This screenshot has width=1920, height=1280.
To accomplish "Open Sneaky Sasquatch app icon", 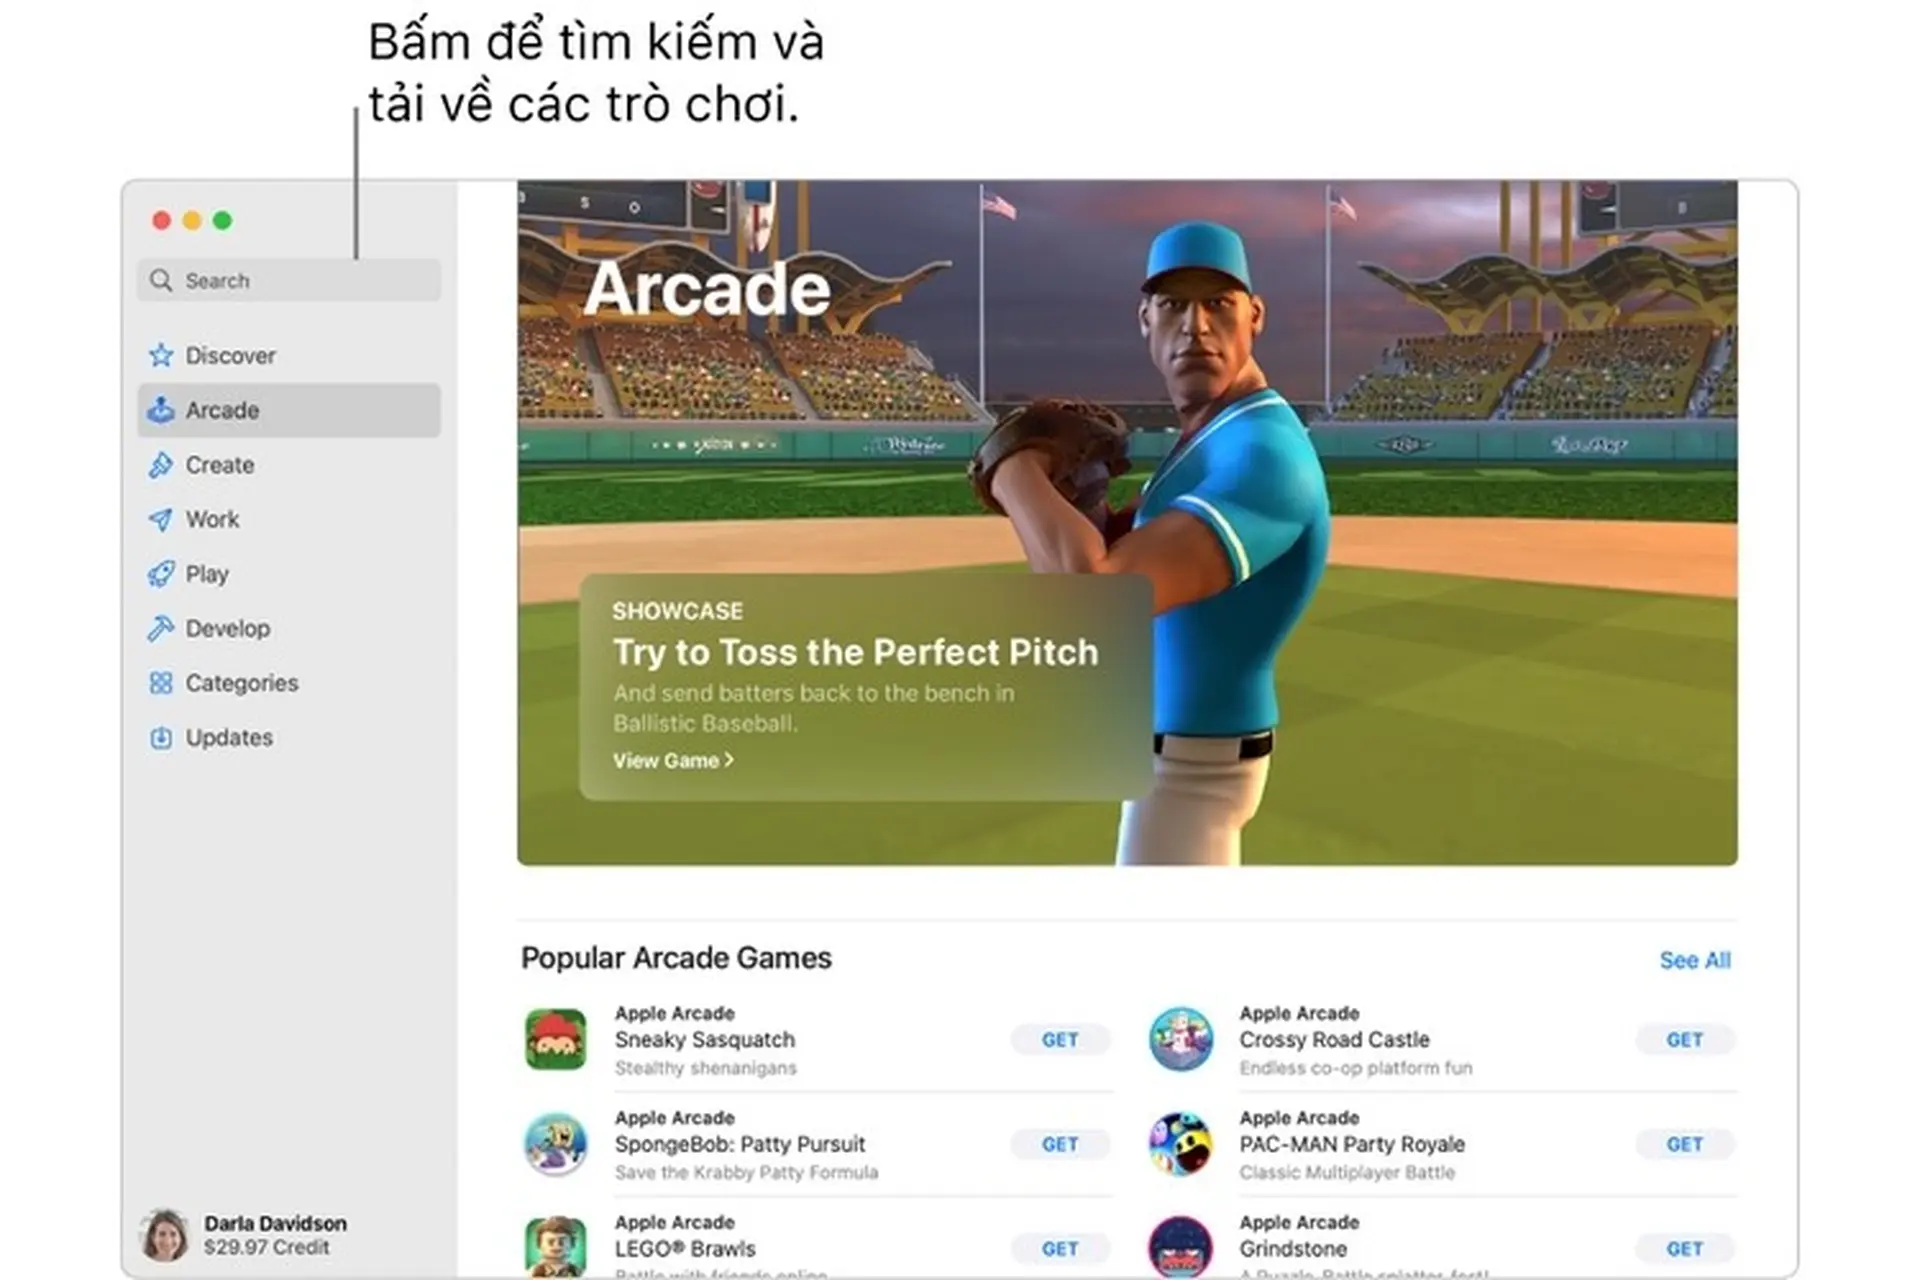I will point(555,1040).
